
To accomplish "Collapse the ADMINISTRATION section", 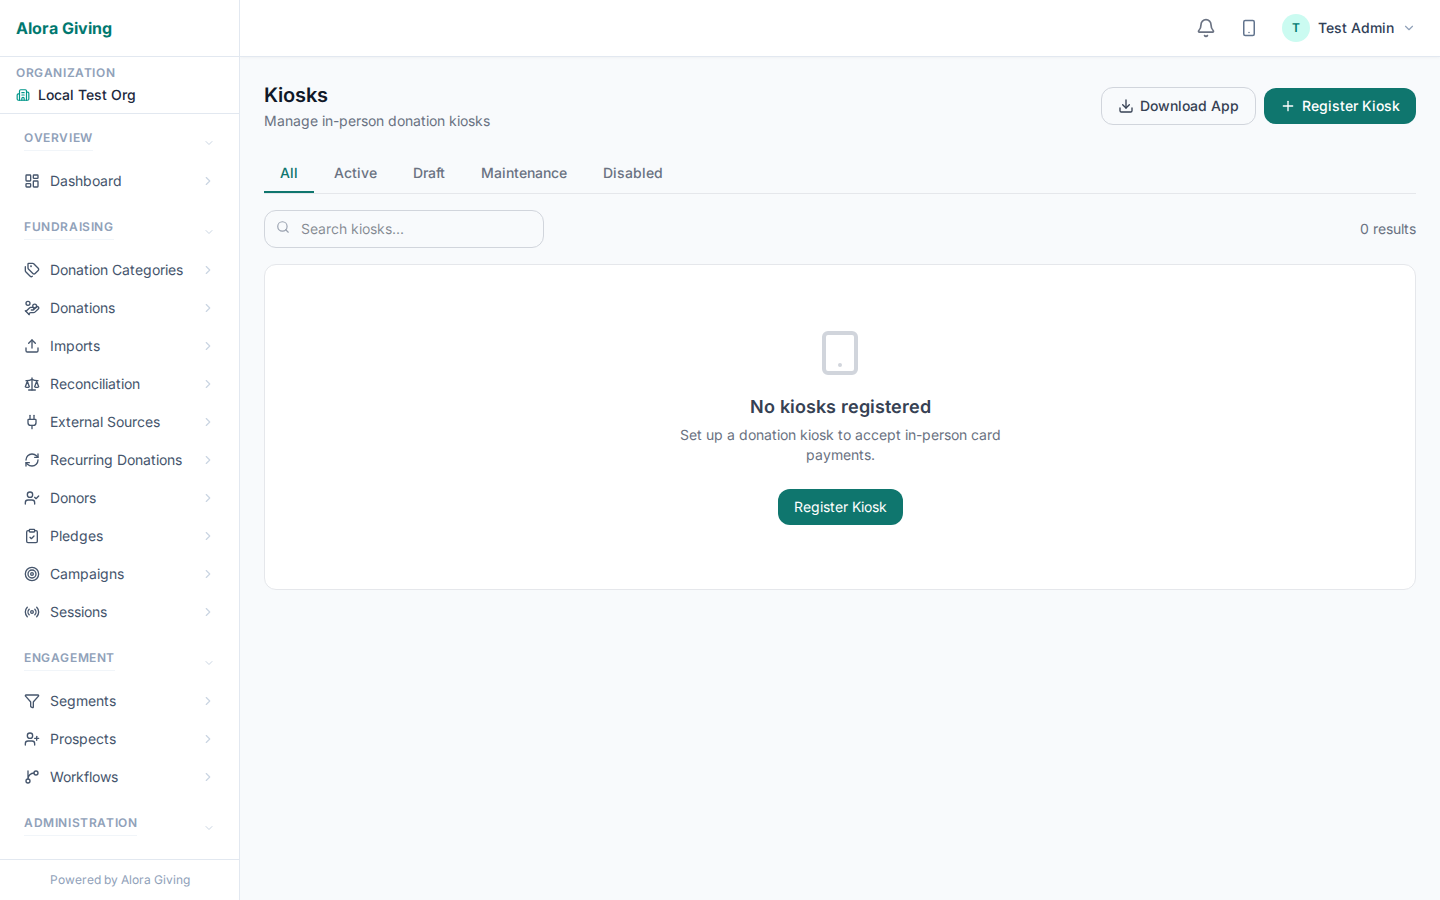I will (x=208, y=827).
